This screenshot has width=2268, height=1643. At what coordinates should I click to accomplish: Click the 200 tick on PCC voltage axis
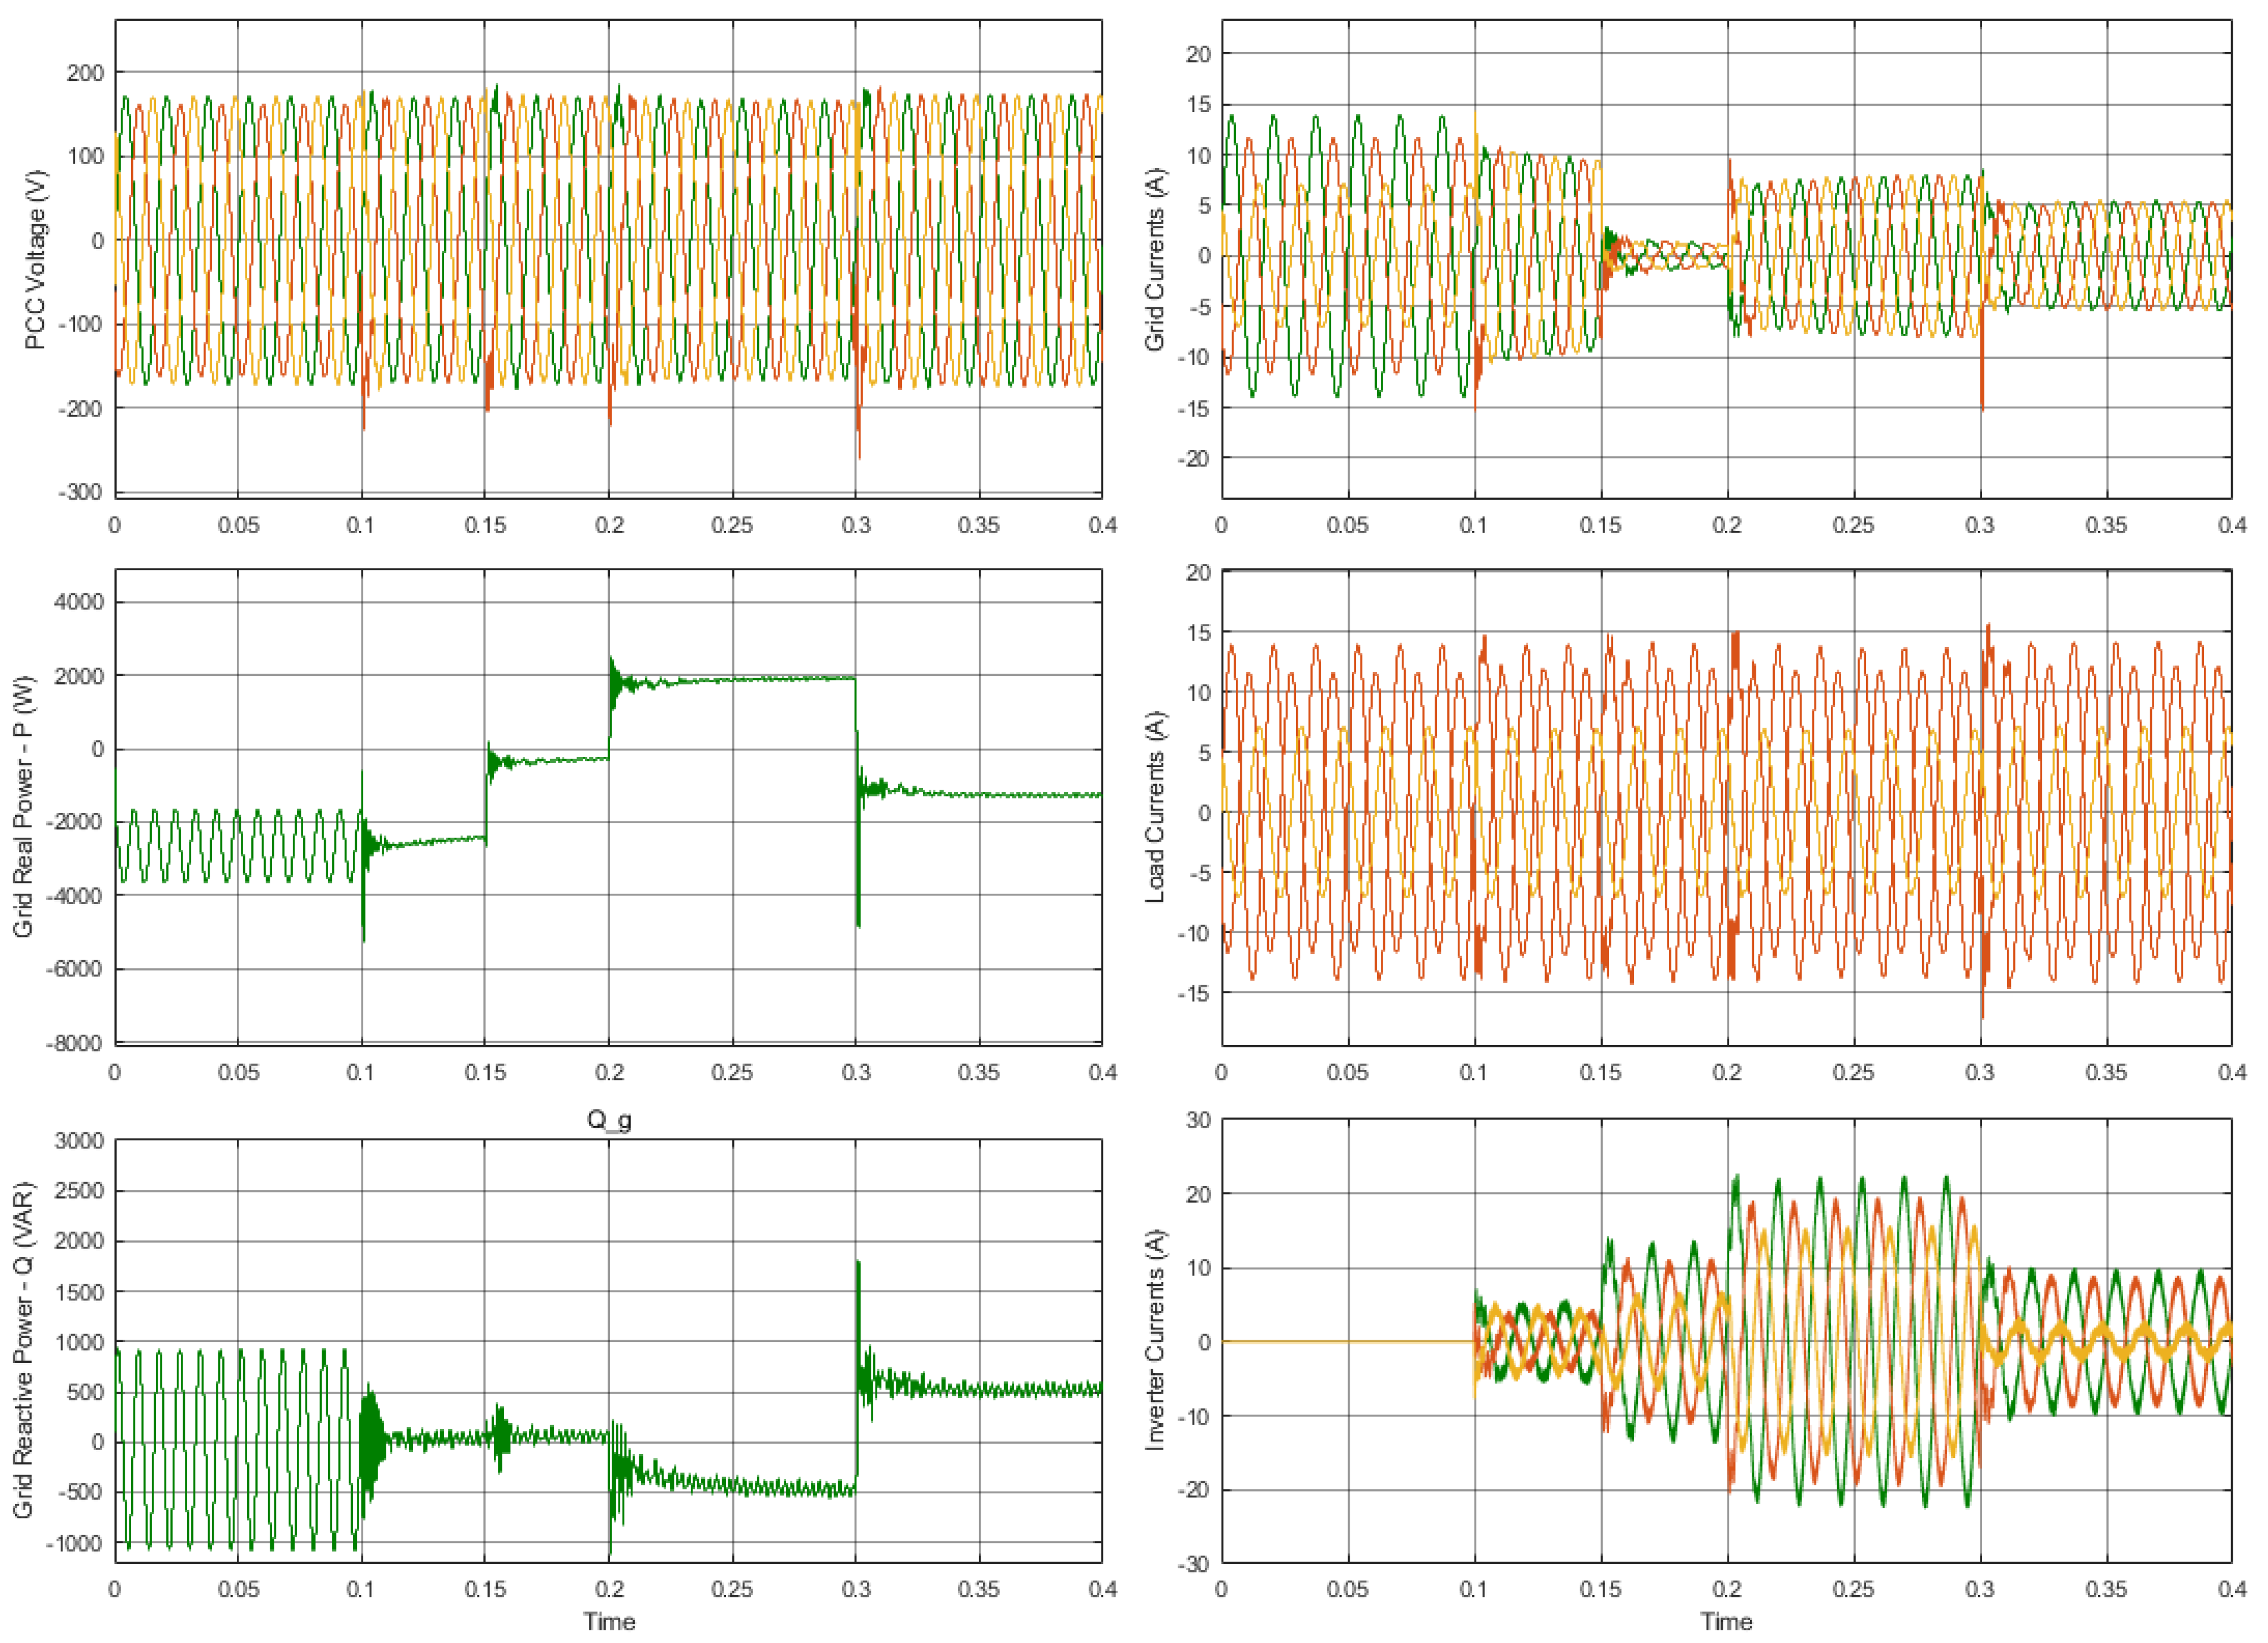[x=85, y=73]
